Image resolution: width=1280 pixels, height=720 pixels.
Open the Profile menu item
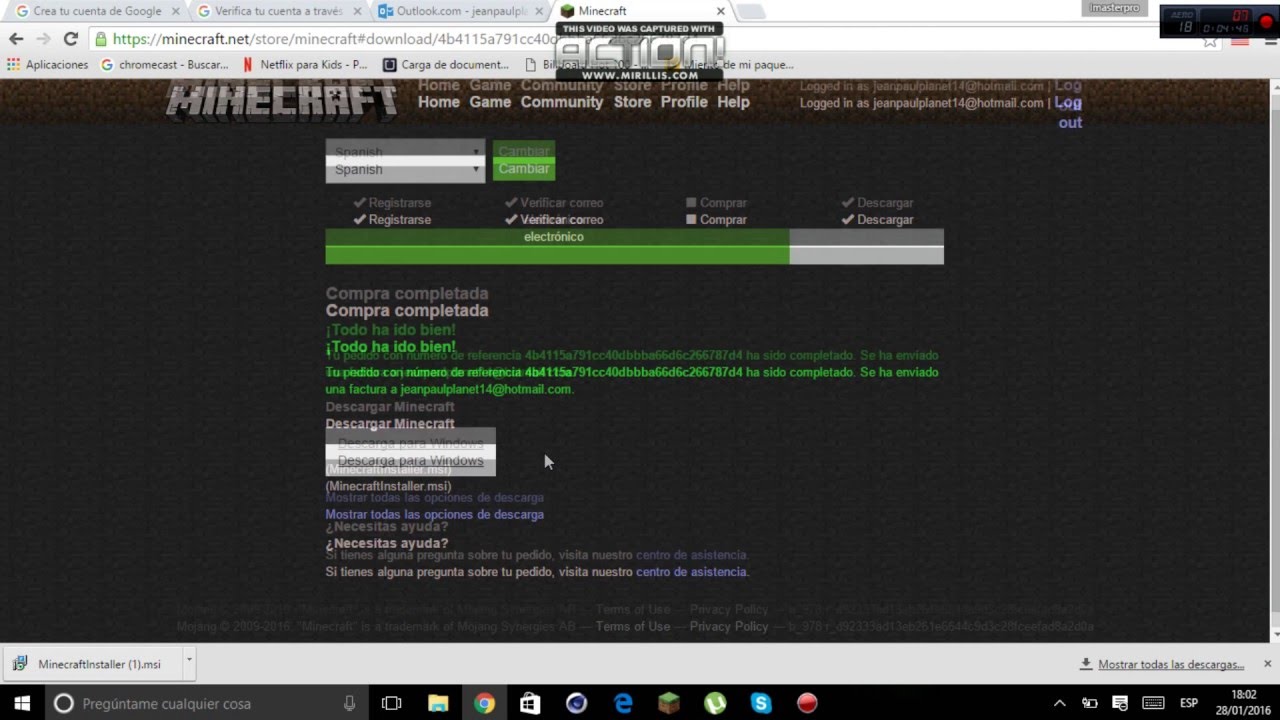click(x=684, y=102)
